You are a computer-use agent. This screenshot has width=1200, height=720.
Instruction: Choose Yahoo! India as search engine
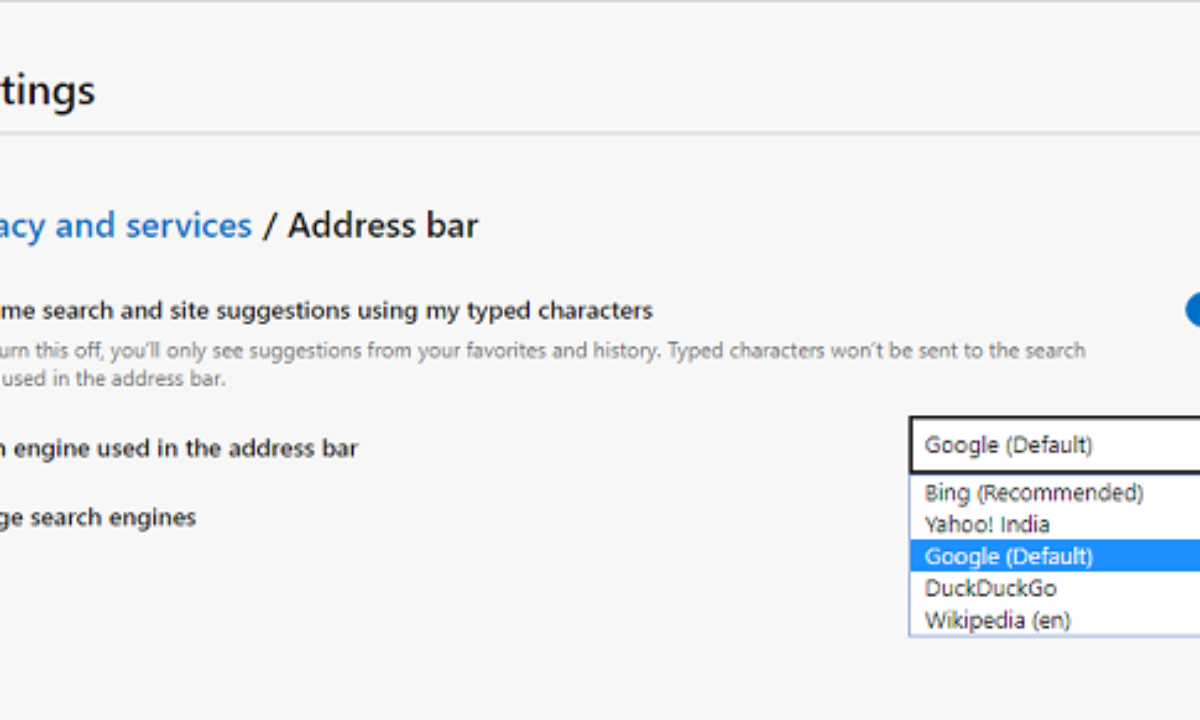coord(1055,524)
